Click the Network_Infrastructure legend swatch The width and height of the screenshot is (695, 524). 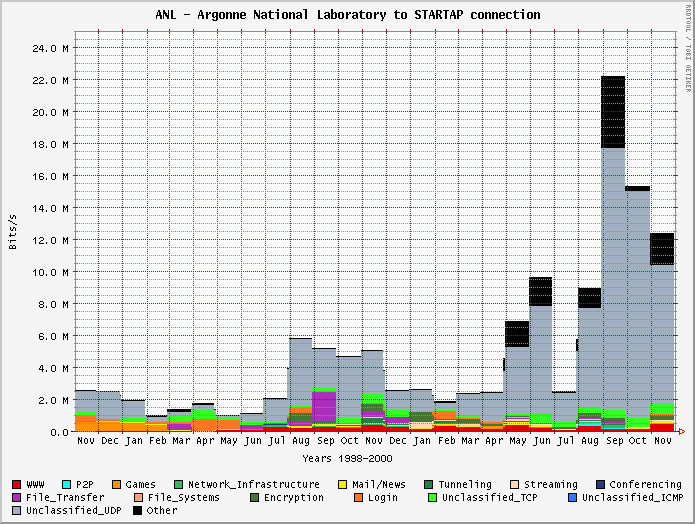coord(179,485)
